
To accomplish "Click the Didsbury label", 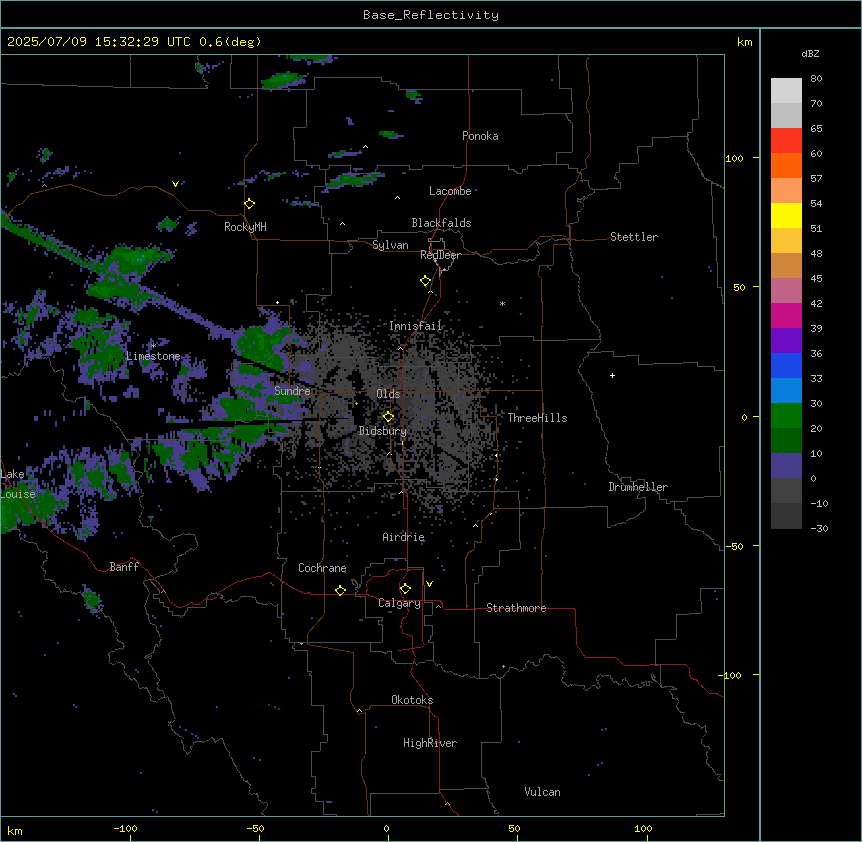I will point(383,431).
